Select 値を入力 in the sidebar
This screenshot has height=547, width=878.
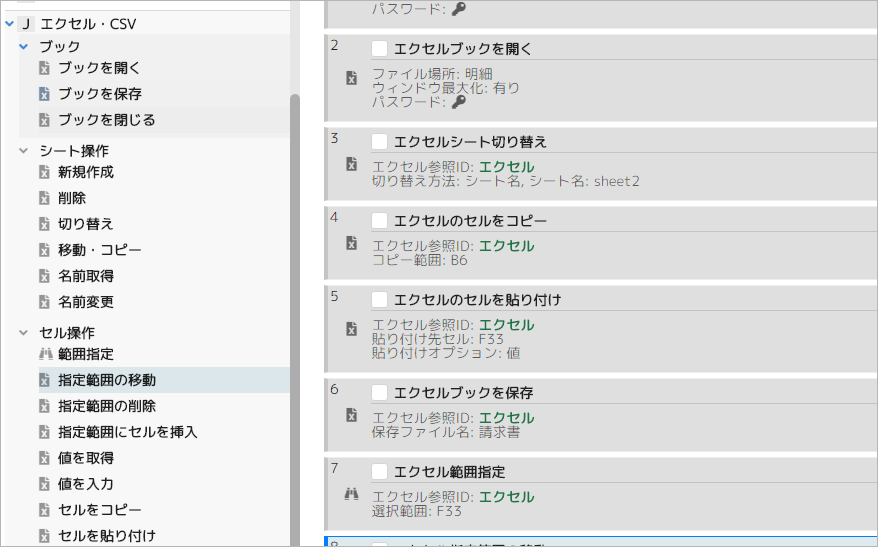86,484
